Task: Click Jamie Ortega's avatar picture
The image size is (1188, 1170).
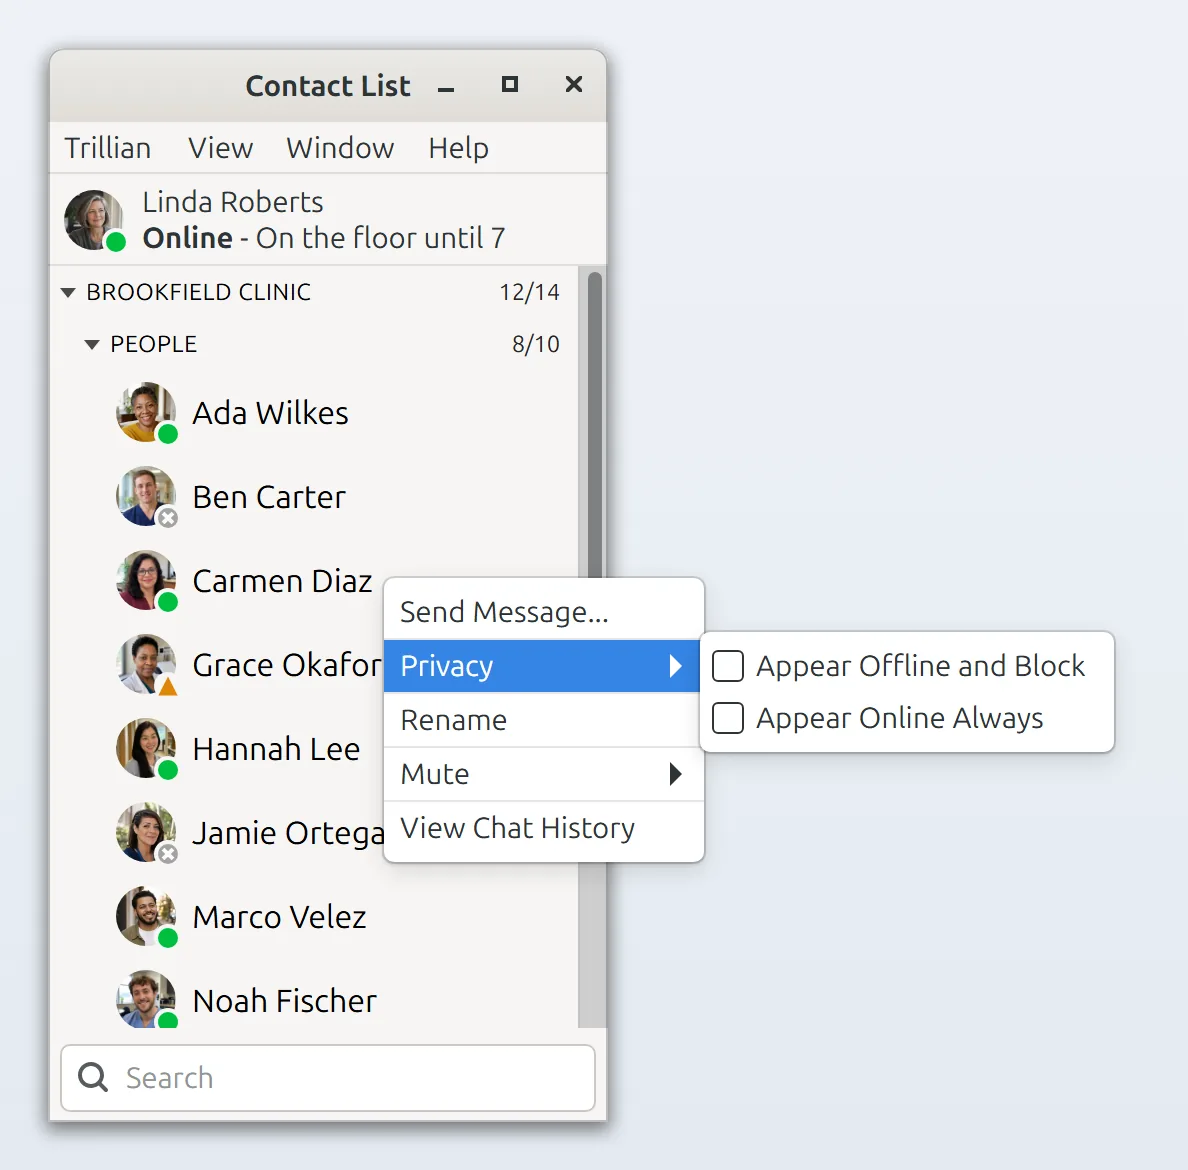Action: tap(146, 832)
